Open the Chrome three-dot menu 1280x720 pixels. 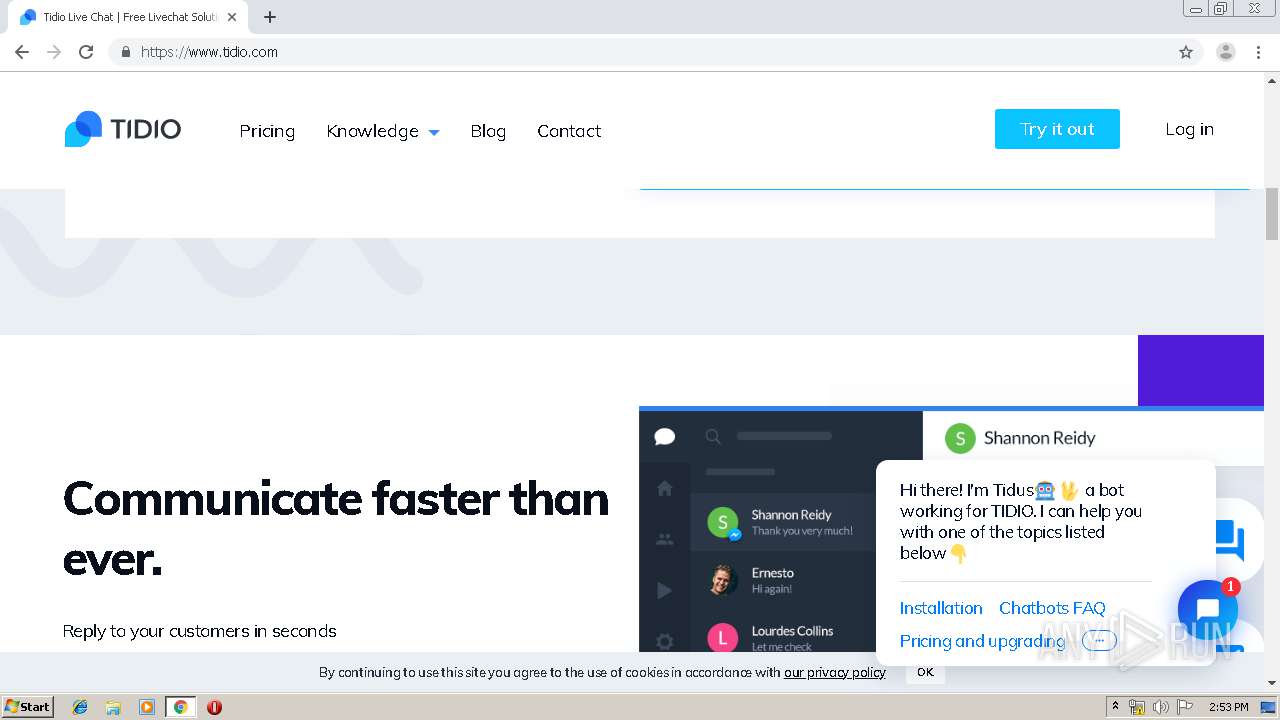pyautogui.click(x=1258, y=52)
